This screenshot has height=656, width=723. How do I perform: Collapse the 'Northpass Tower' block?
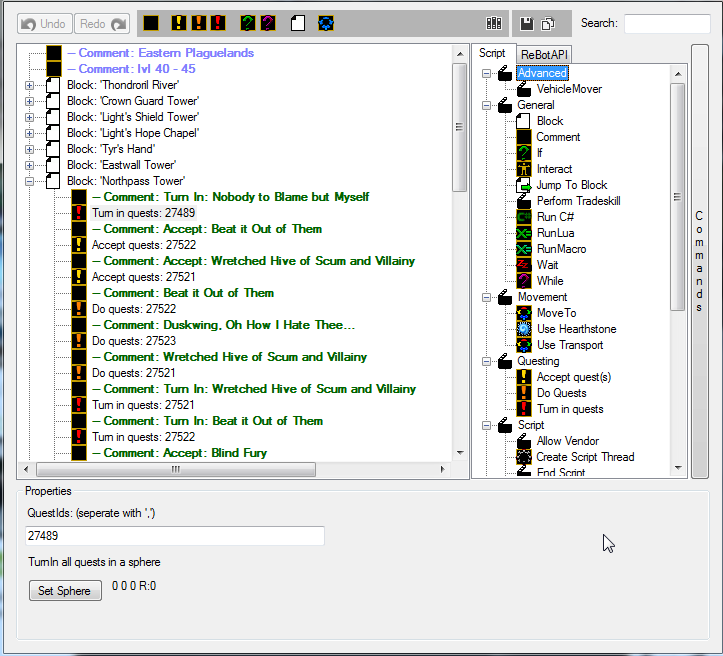tap(29, 181)
